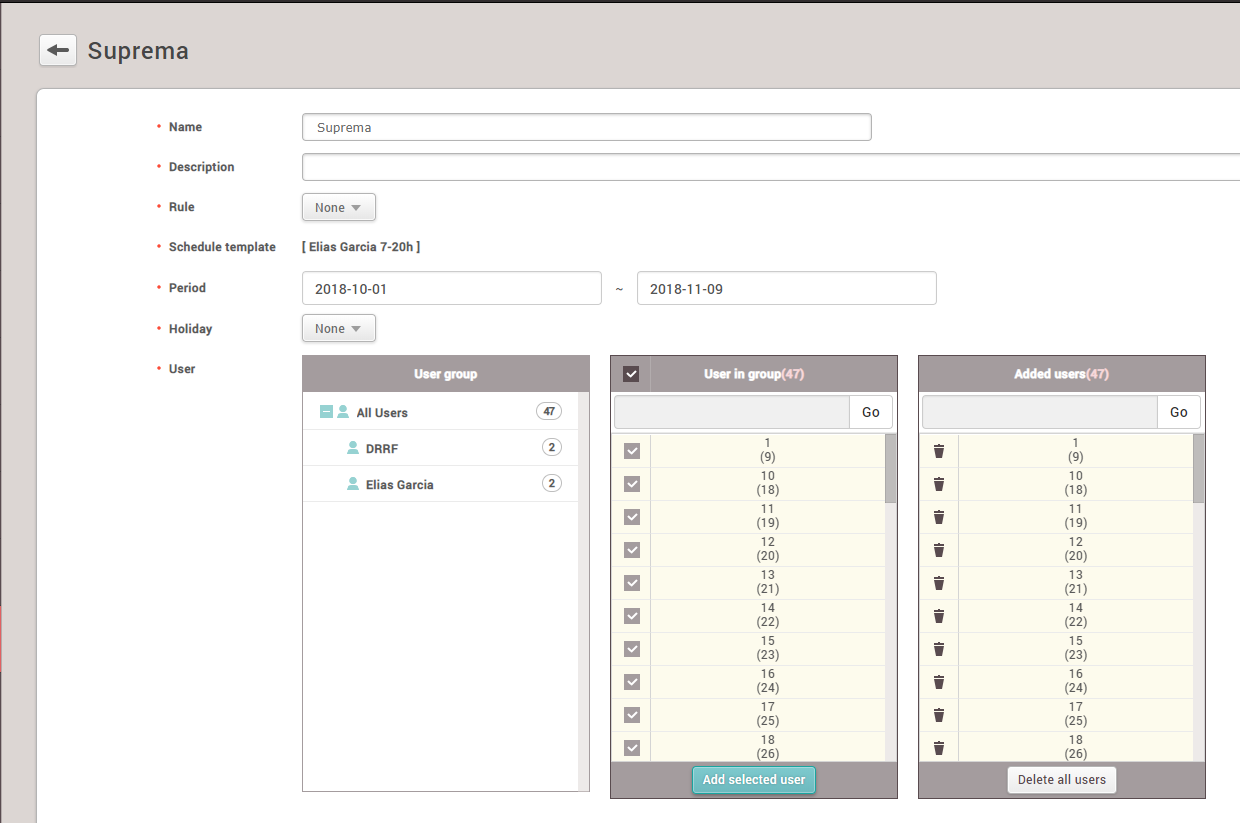Uncheck the checkbox for user 11 (19)
The width and height of the screenshot is (1240, 823).
(x=632, y=517)
